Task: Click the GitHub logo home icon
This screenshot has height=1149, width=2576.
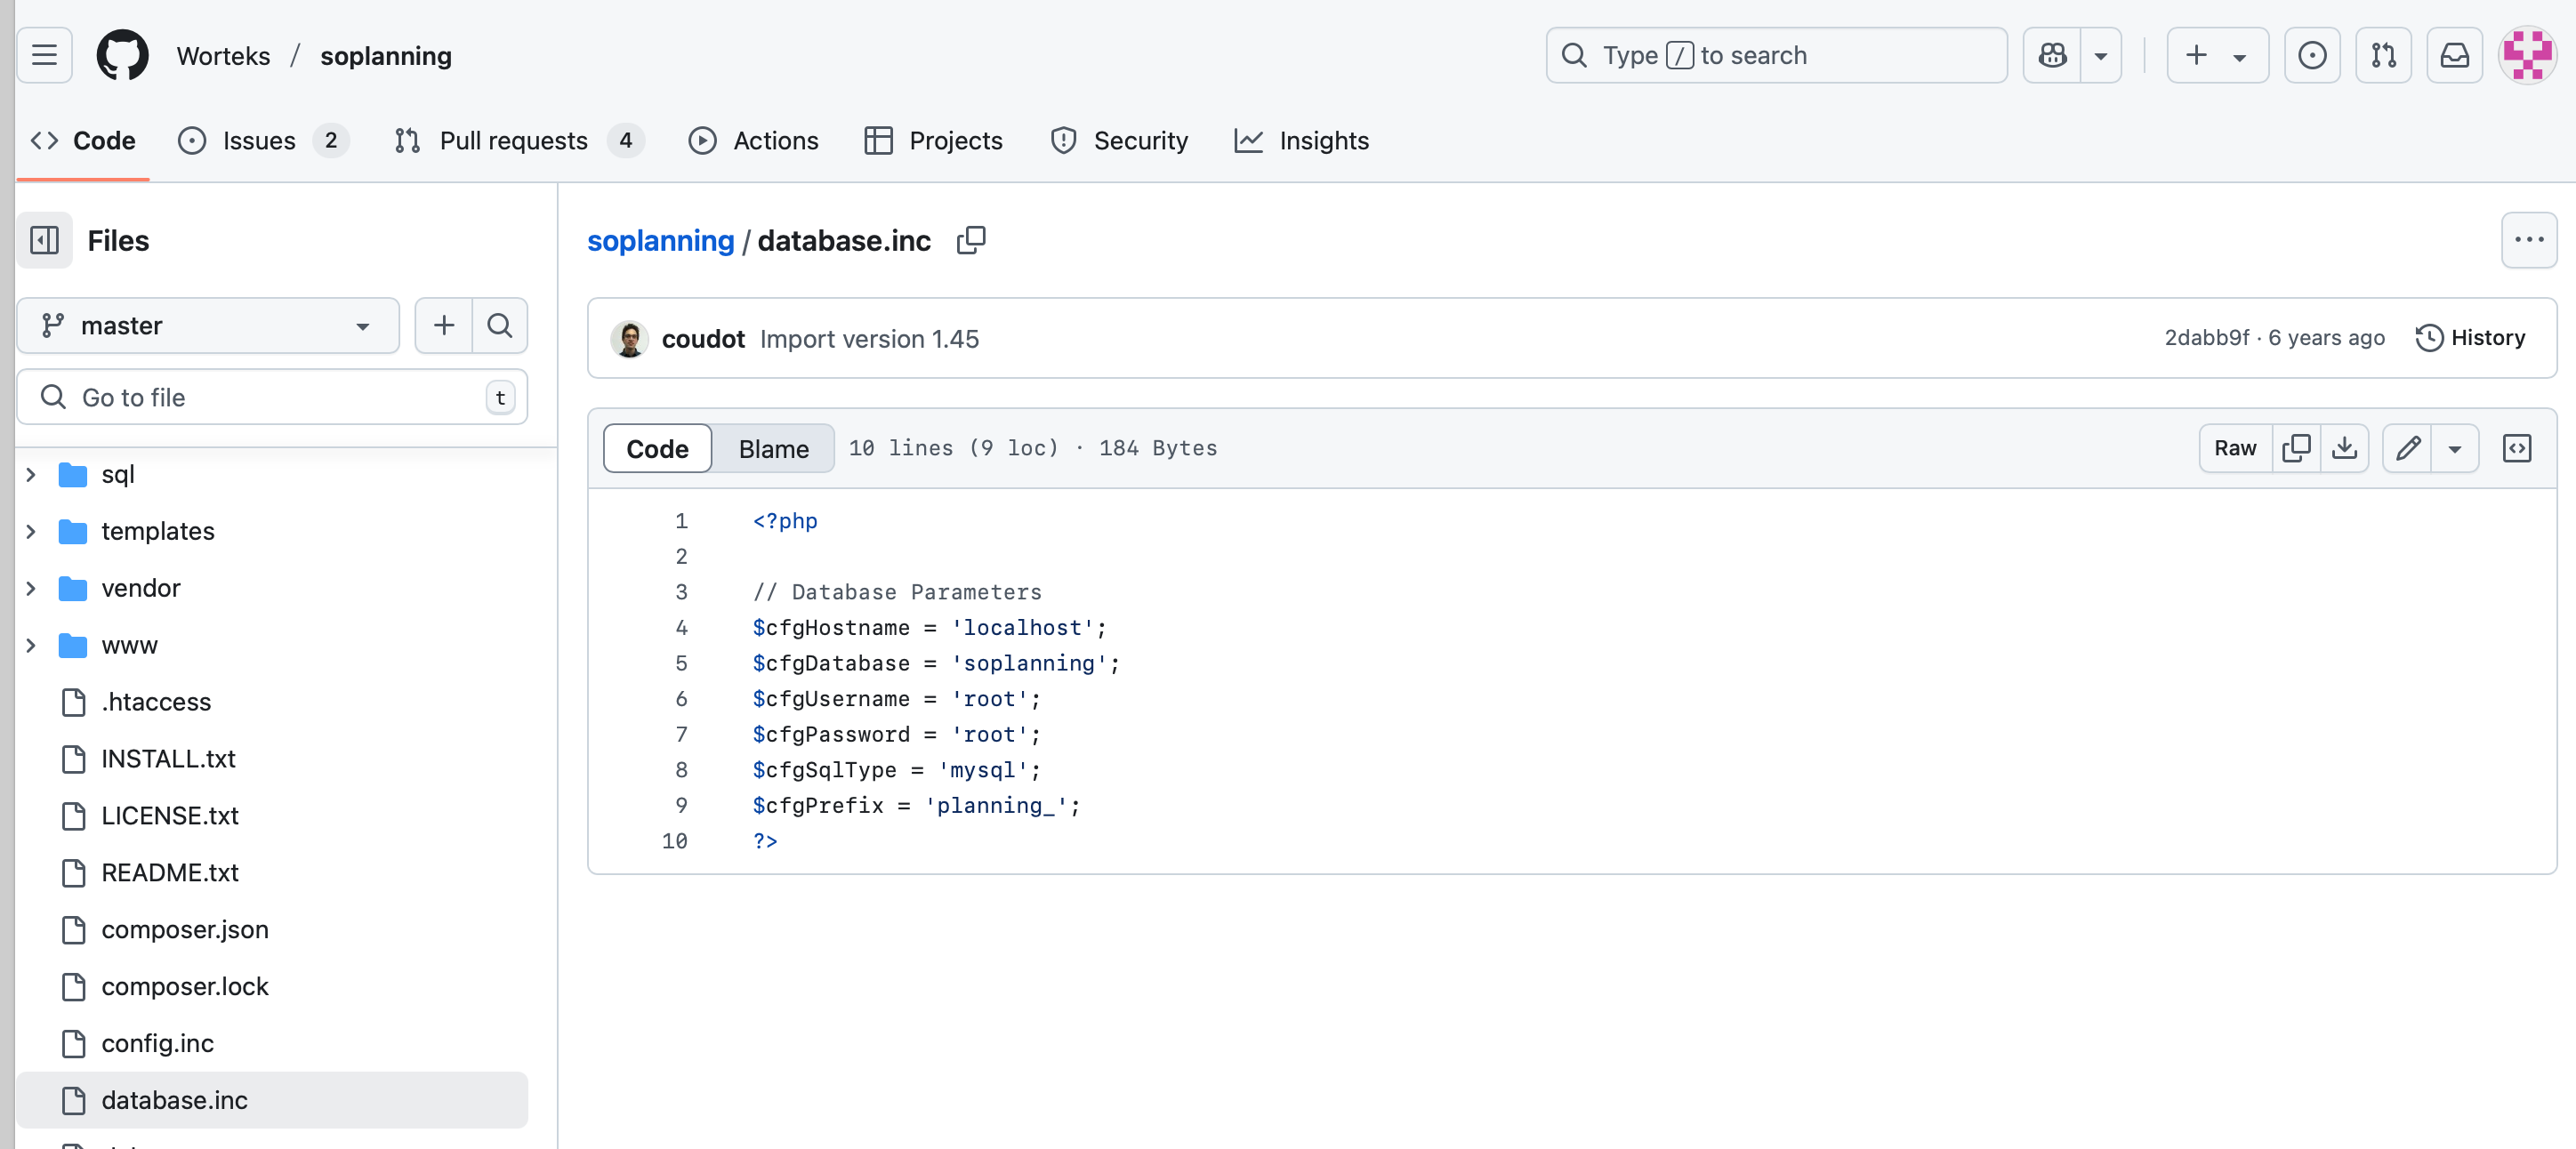Action: coord(122,55)
